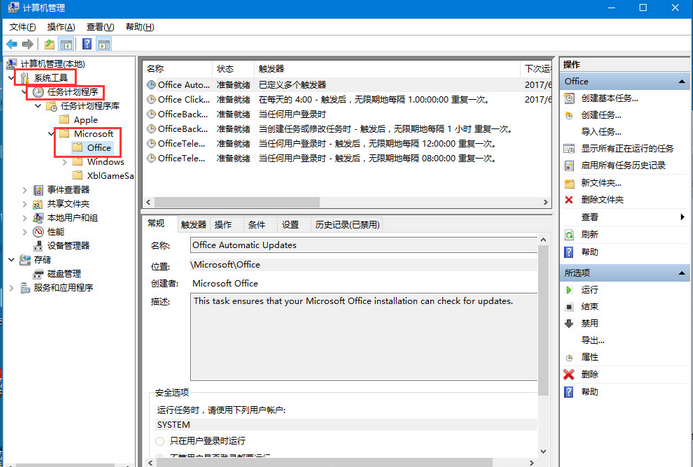
Task: Click the 名称 field with Office Automatic Updates
Action: tap(363, 245)
